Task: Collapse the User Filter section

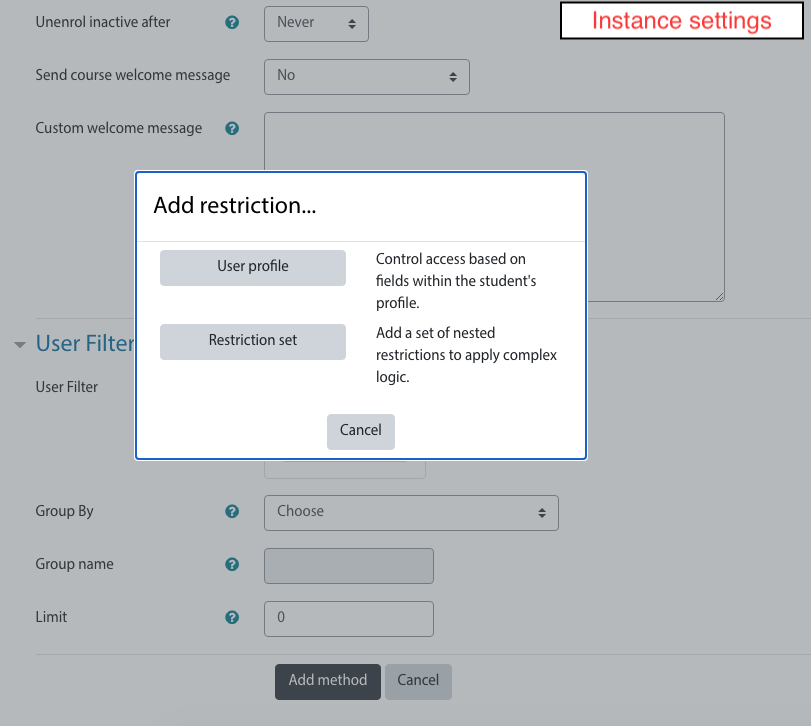Action: [x=20, y=344]
